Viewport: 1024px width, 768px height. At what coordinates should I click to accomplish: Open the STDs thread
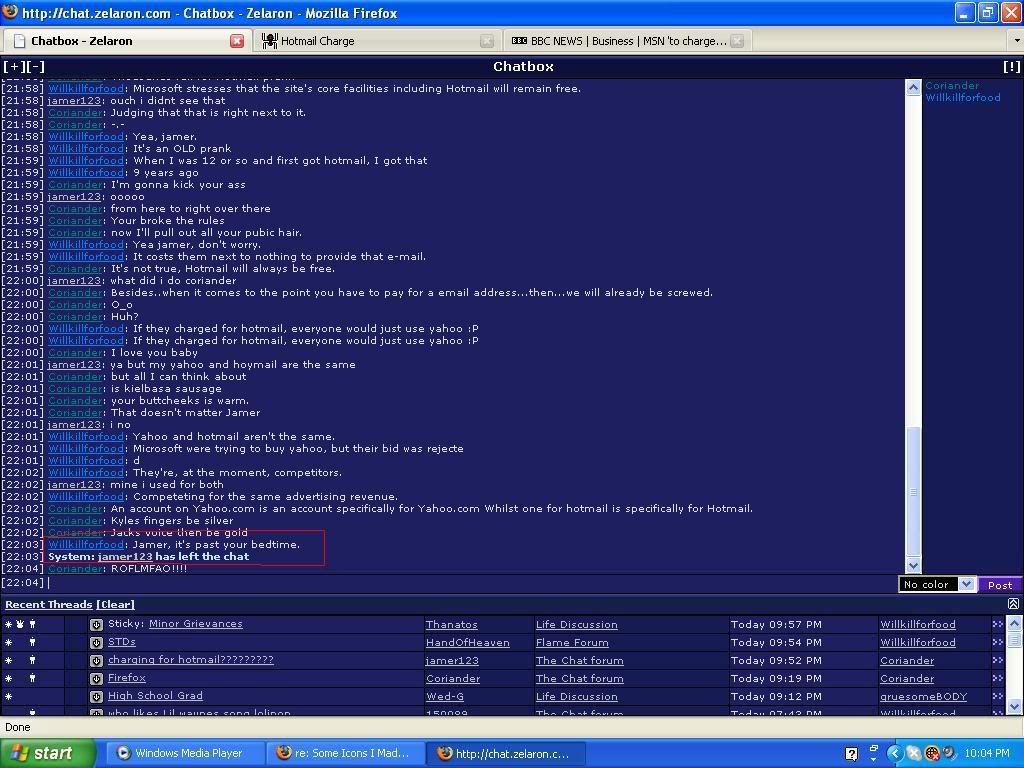(121, 642)
